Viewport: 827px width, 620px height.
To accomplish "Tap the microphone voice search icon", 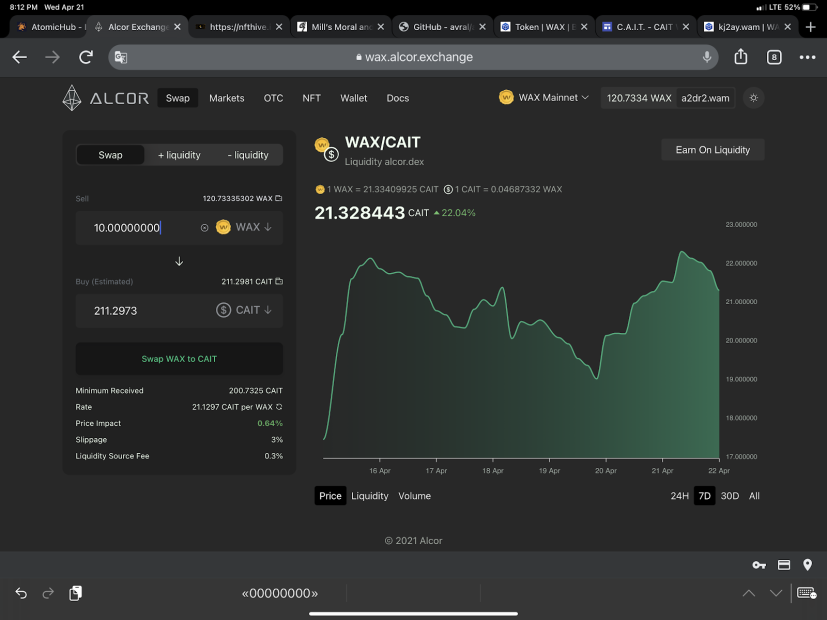I will [x=707, y=57].
